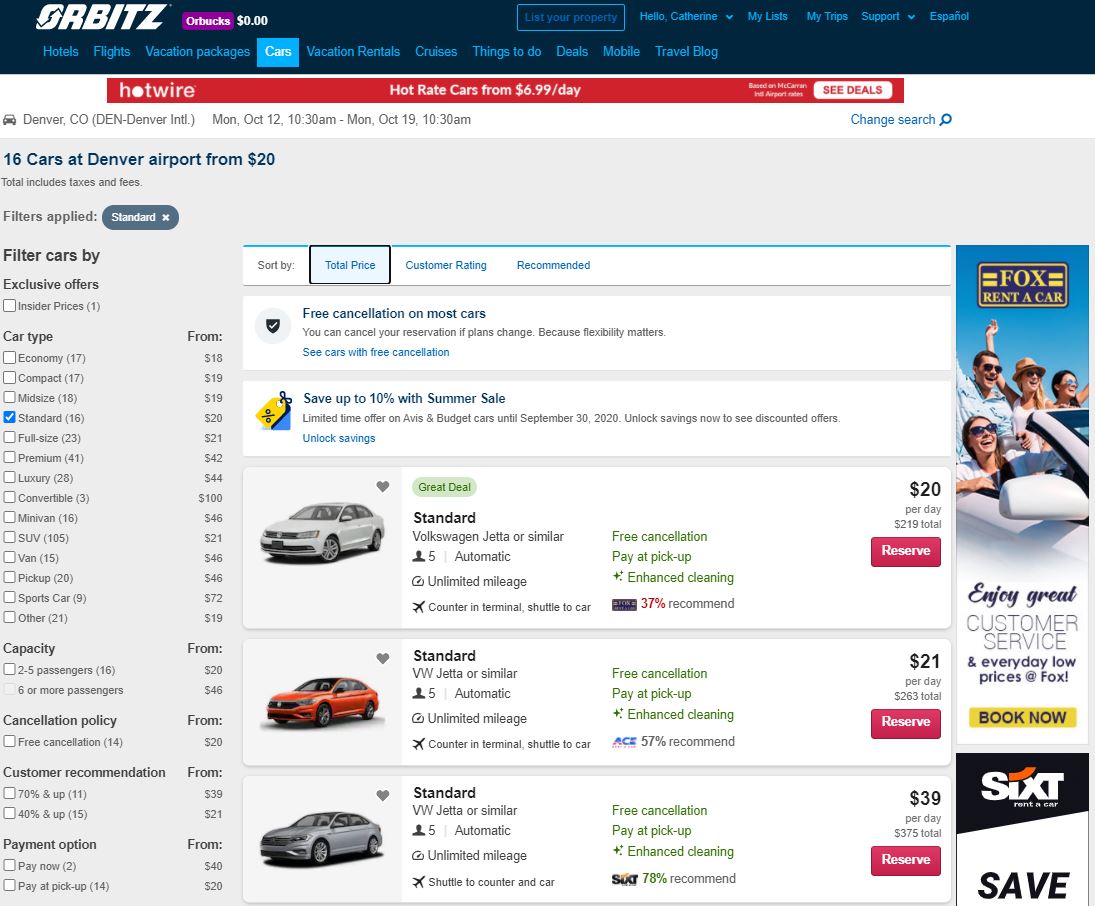The width and height of the screenshot is (1095, 906).
Task: Check the 70% & up recommendation checkbox
Action: tap(10, 794)
